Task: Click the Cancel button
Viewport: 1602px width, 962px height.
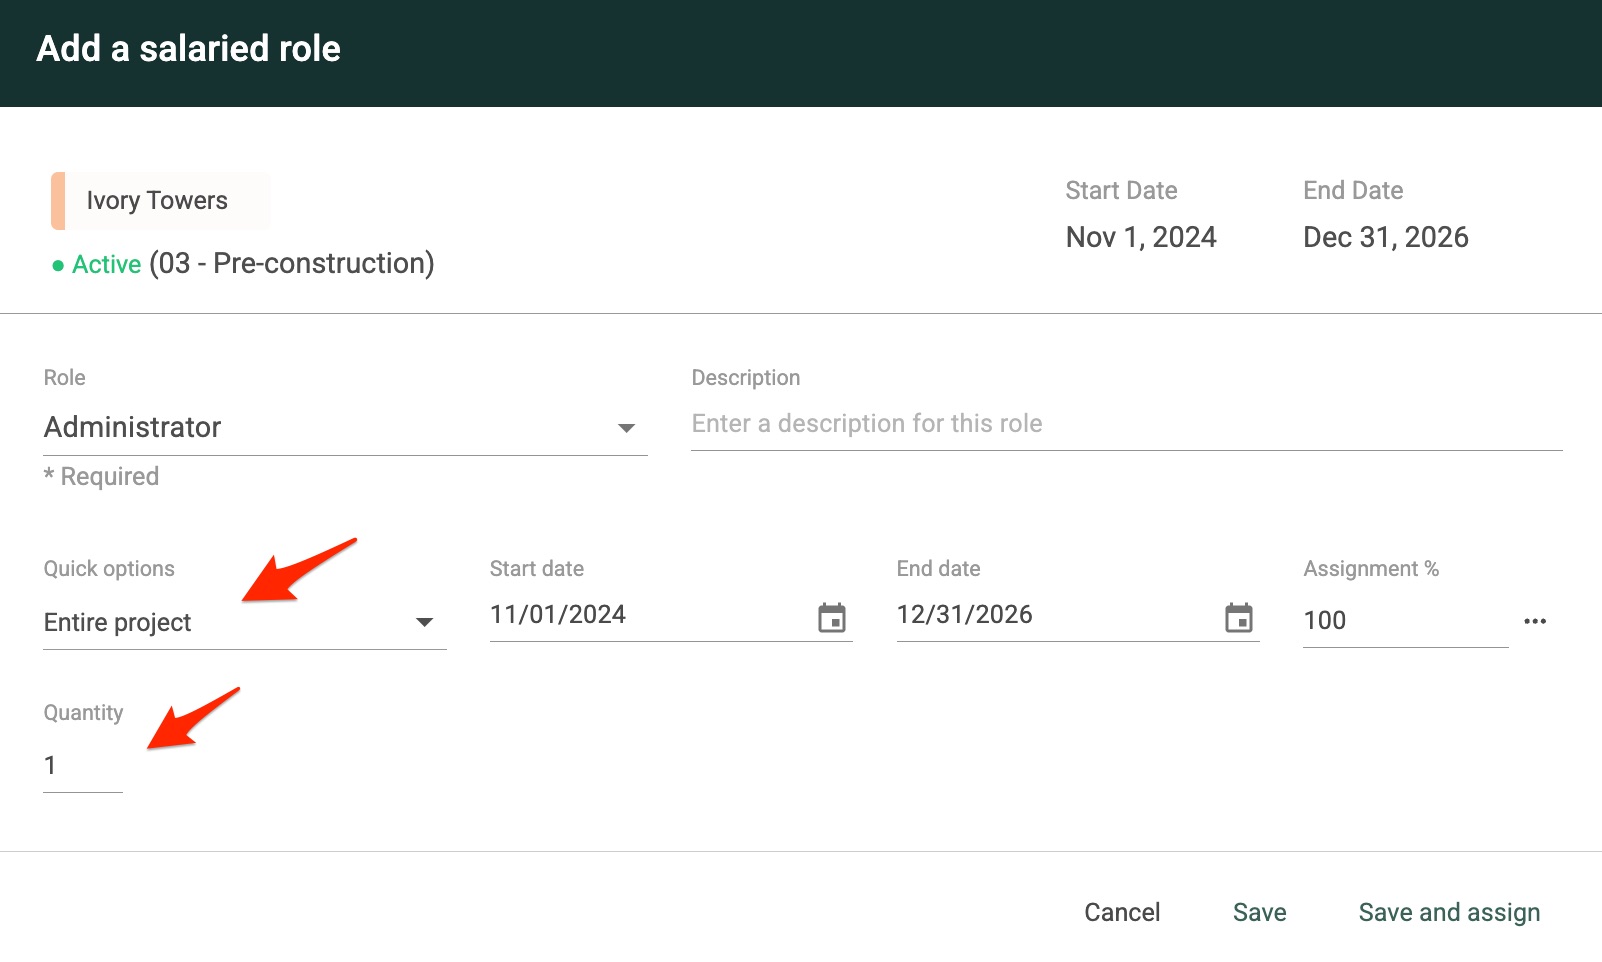Action: coord(1122,912)
